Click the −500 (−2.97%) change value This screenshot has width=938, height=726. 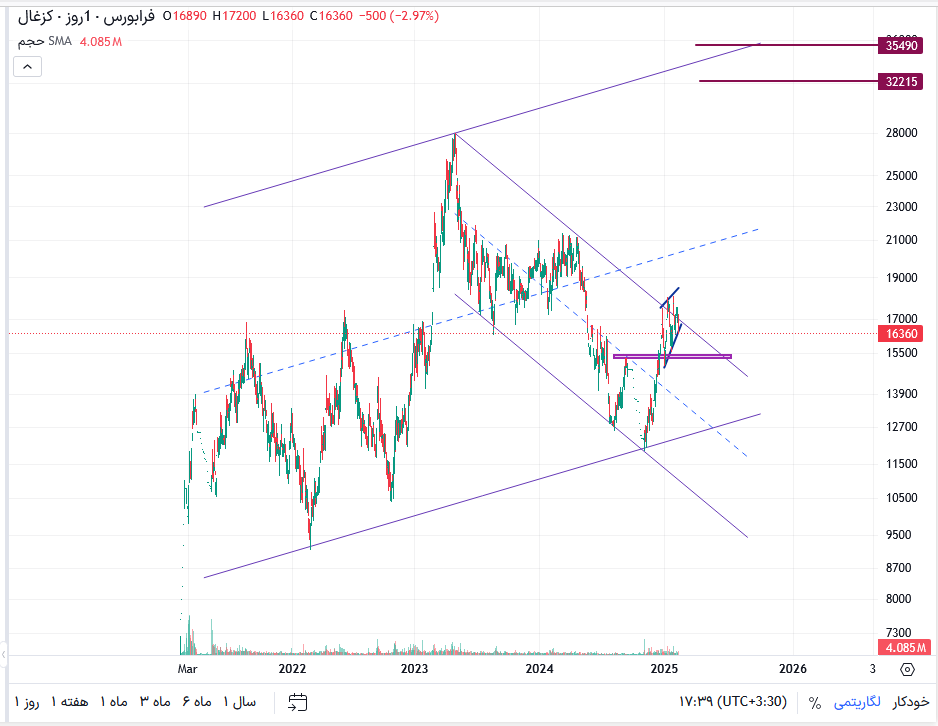[399, 16]
